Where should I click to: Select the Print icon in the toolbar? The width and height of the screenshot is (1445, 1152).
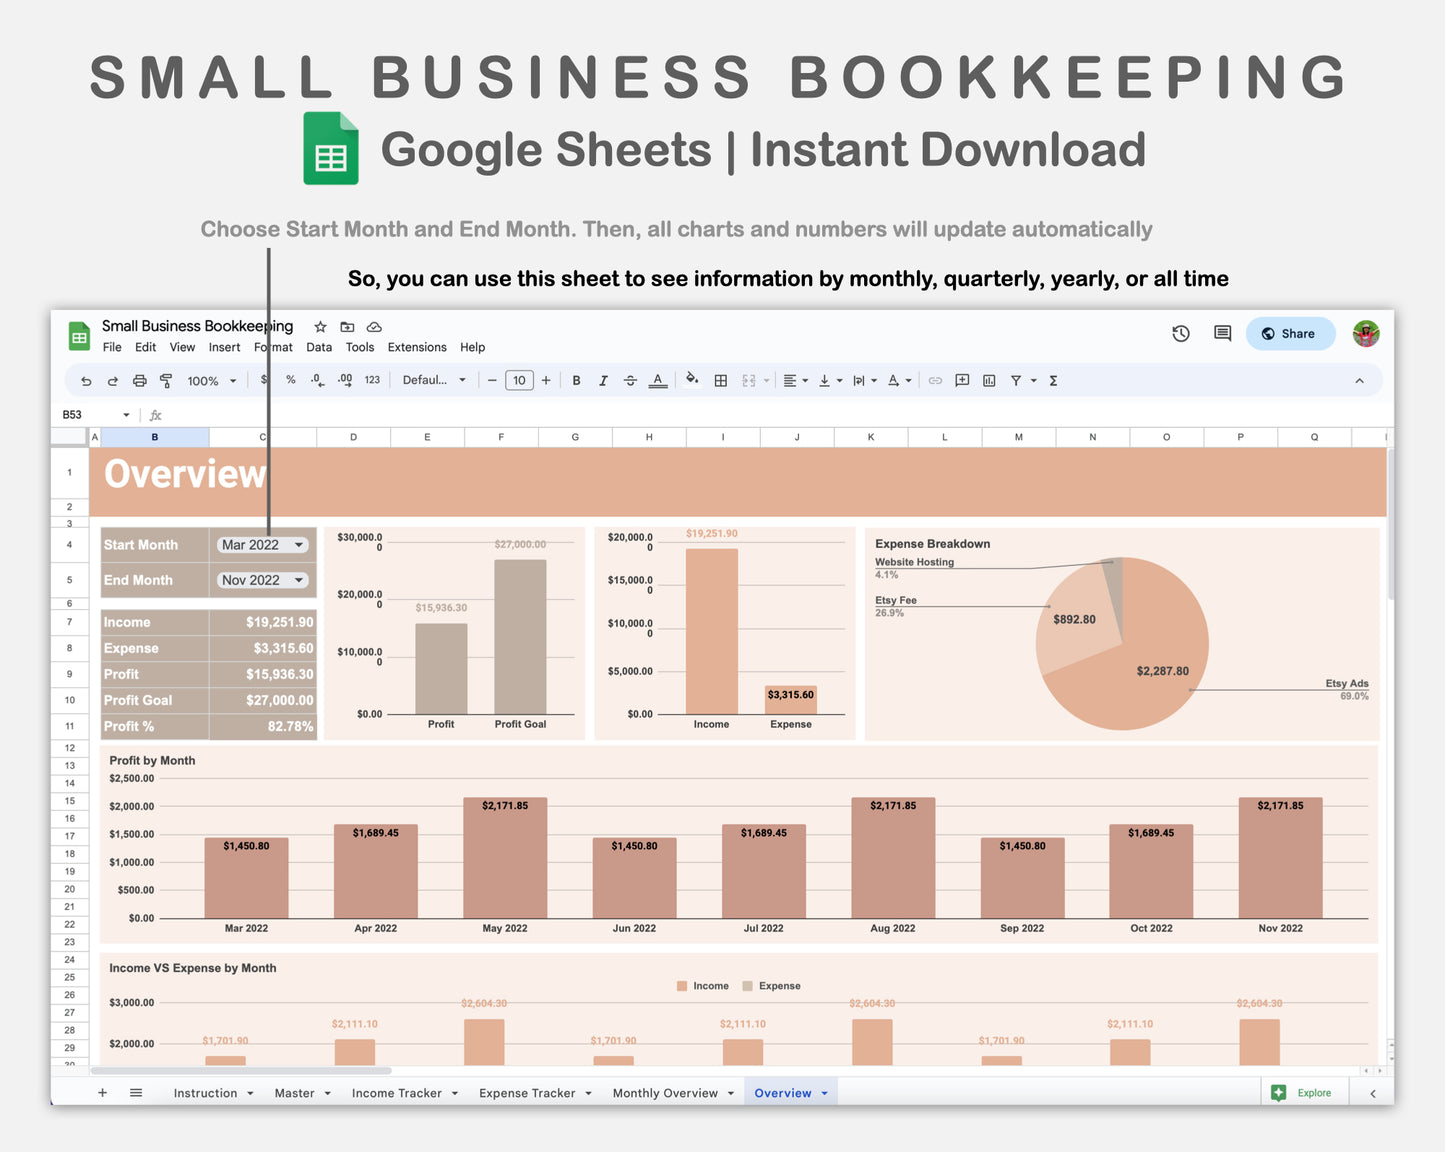(x=139, y=380)
